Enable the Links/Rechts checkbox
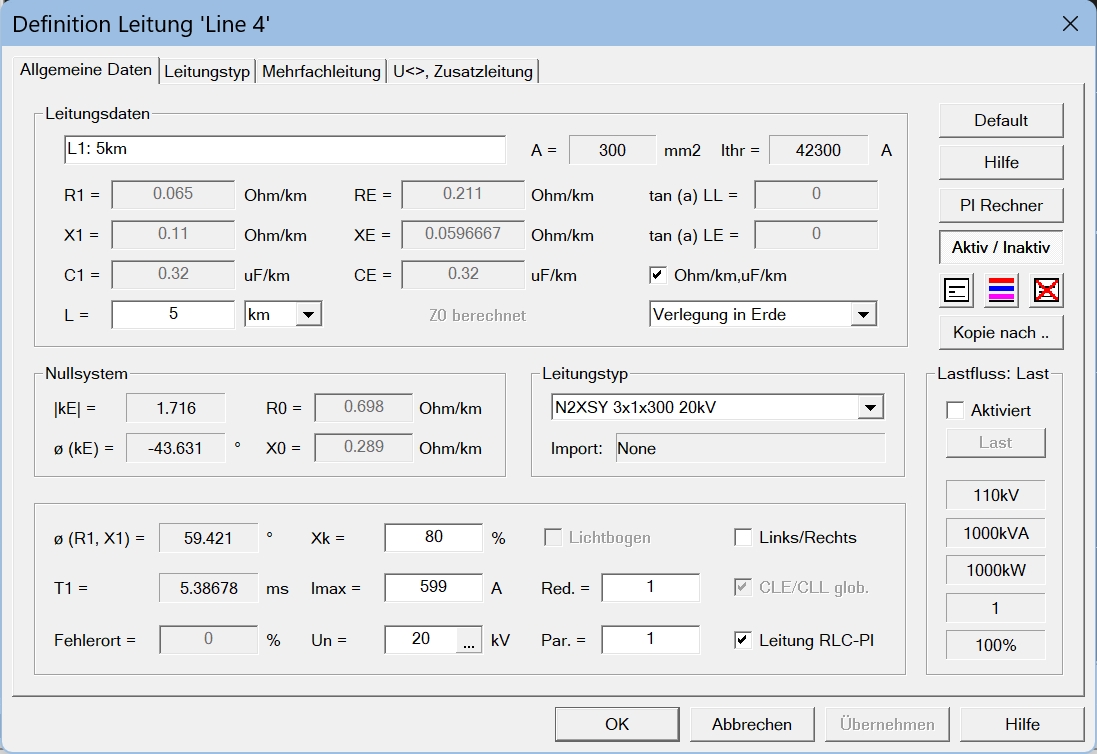 (x=743, y=538)
